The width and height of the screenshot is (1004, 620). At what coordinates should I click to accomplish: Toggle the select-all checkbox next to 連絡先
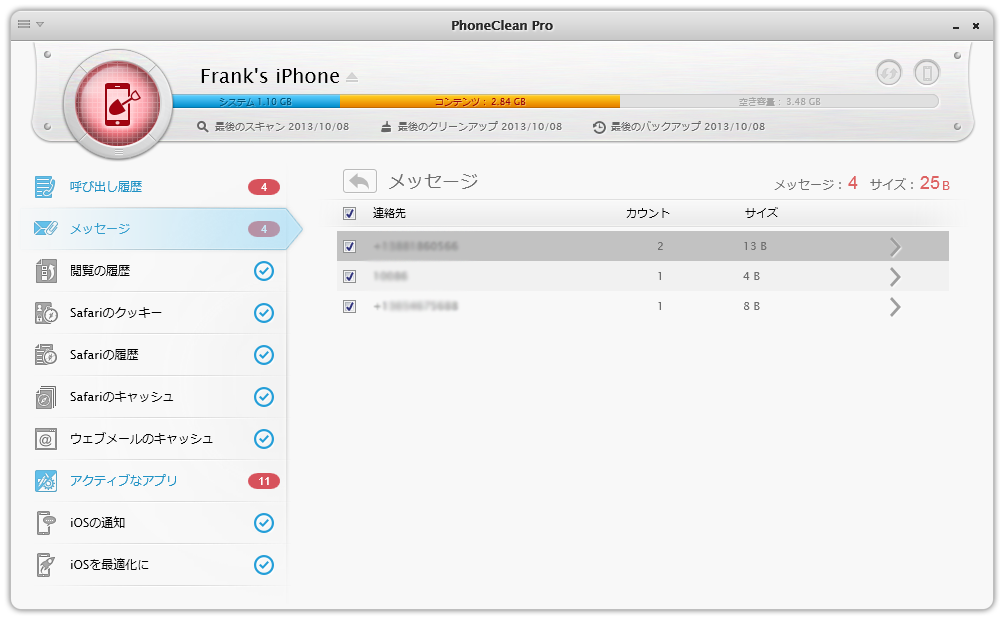point(350,214)
